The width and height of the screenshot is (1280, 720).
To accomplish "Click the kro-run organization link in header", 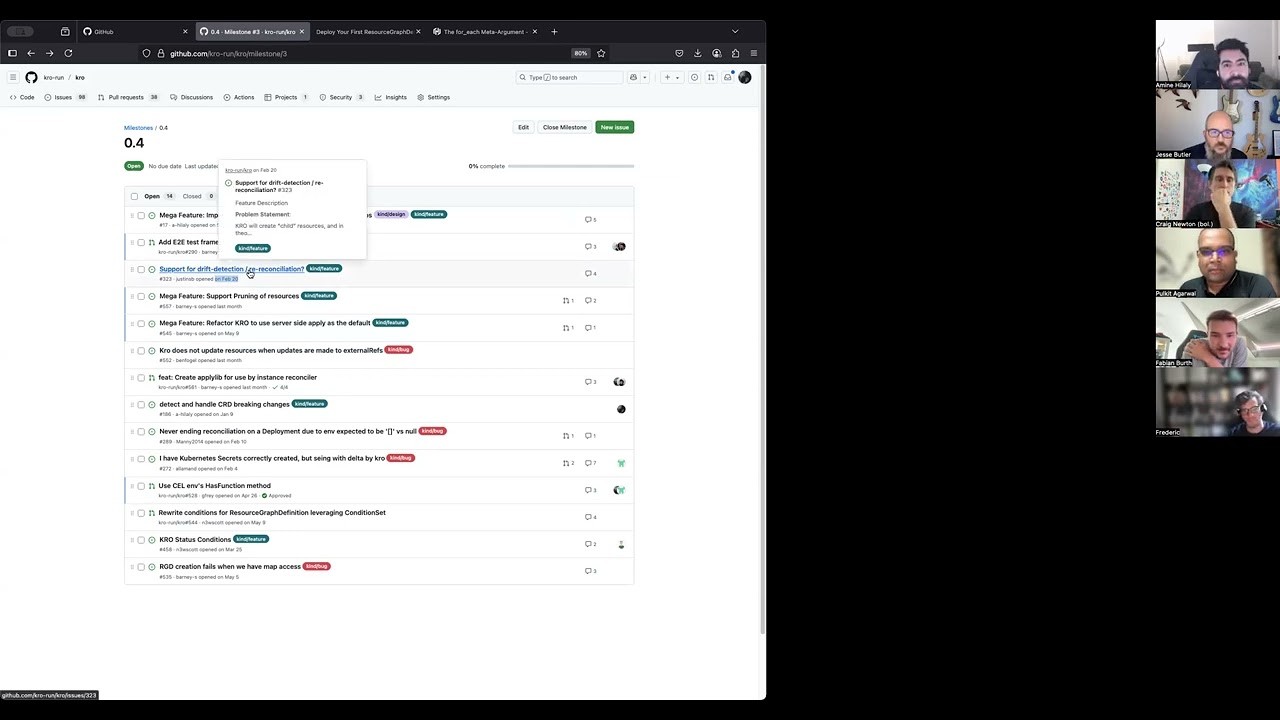I will point(53,77).
